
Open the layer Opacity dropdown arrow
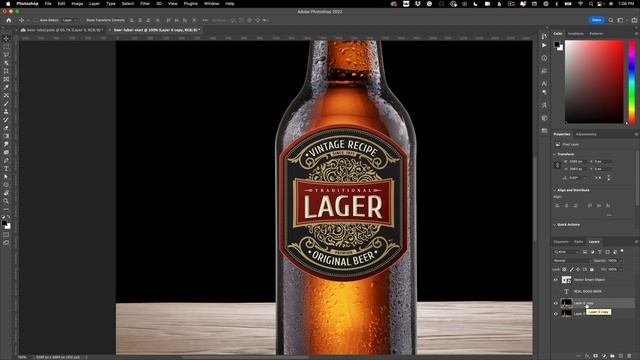click(620, 260)
